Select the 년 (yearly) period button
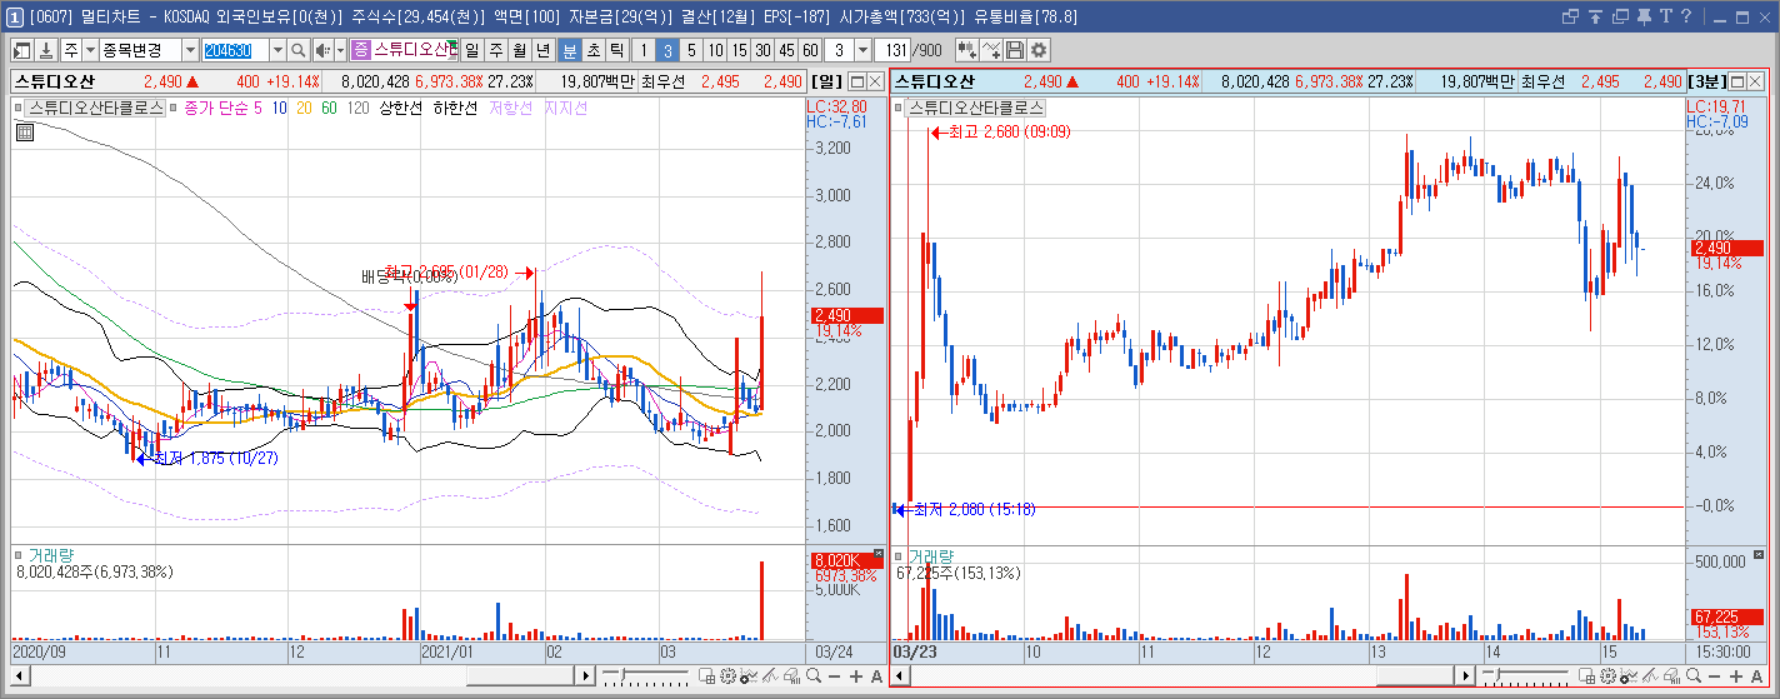The image size is (1780, 699). click(543, 50)
